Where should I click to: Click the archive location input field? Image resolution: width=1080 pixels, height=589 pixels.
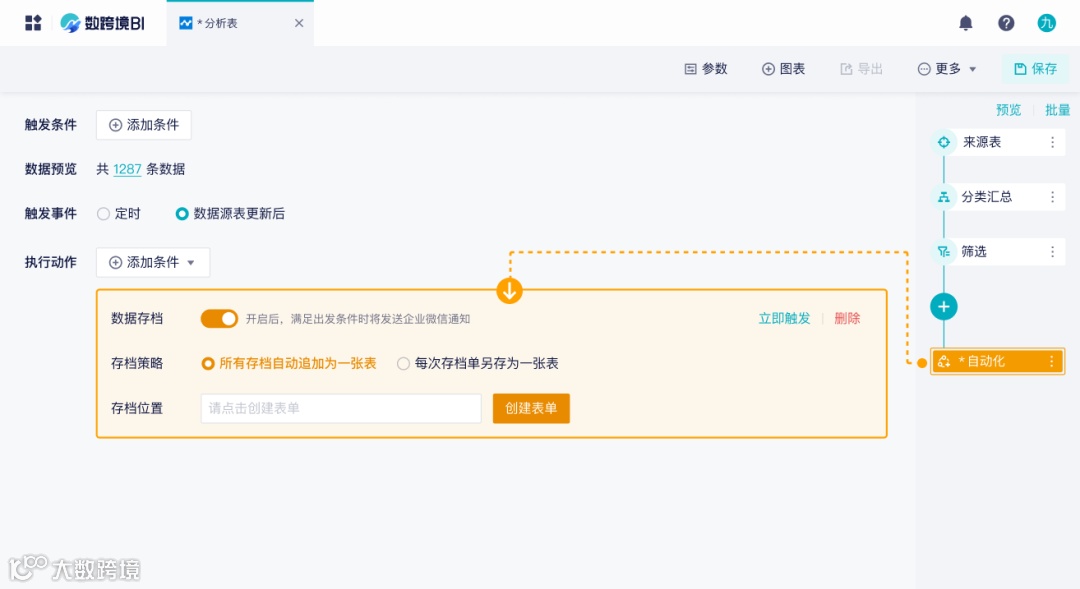[340, 408]
